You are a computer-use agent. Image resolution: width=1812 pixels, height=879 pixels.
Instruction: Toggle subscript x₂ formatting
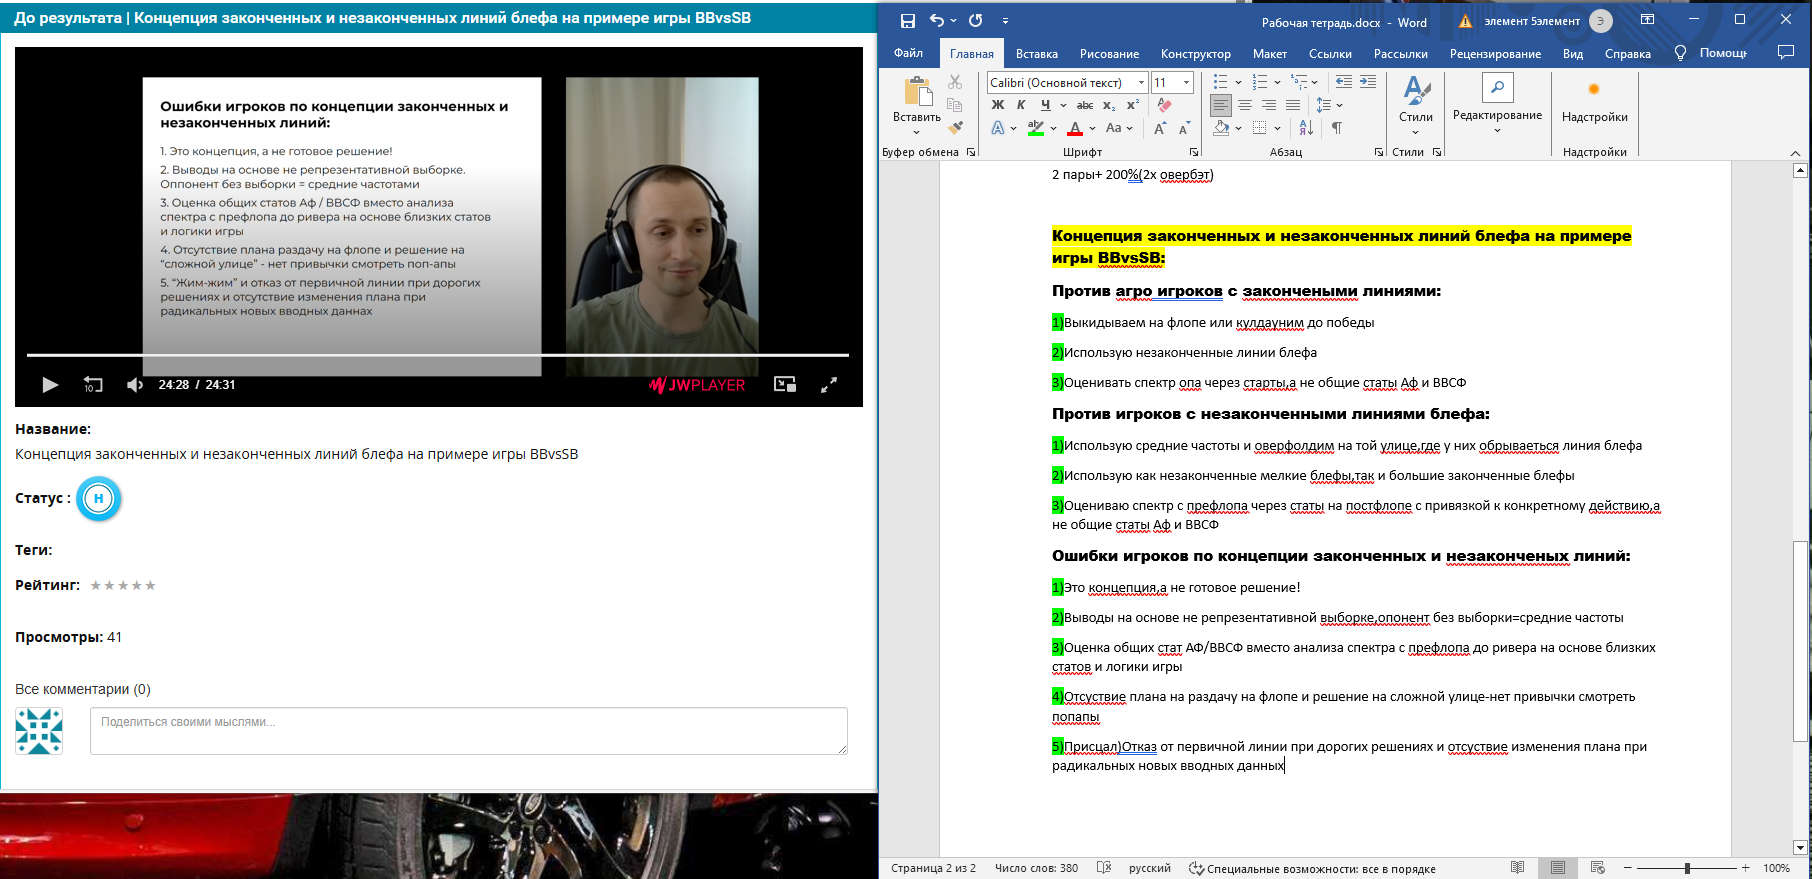point(1109,105)
